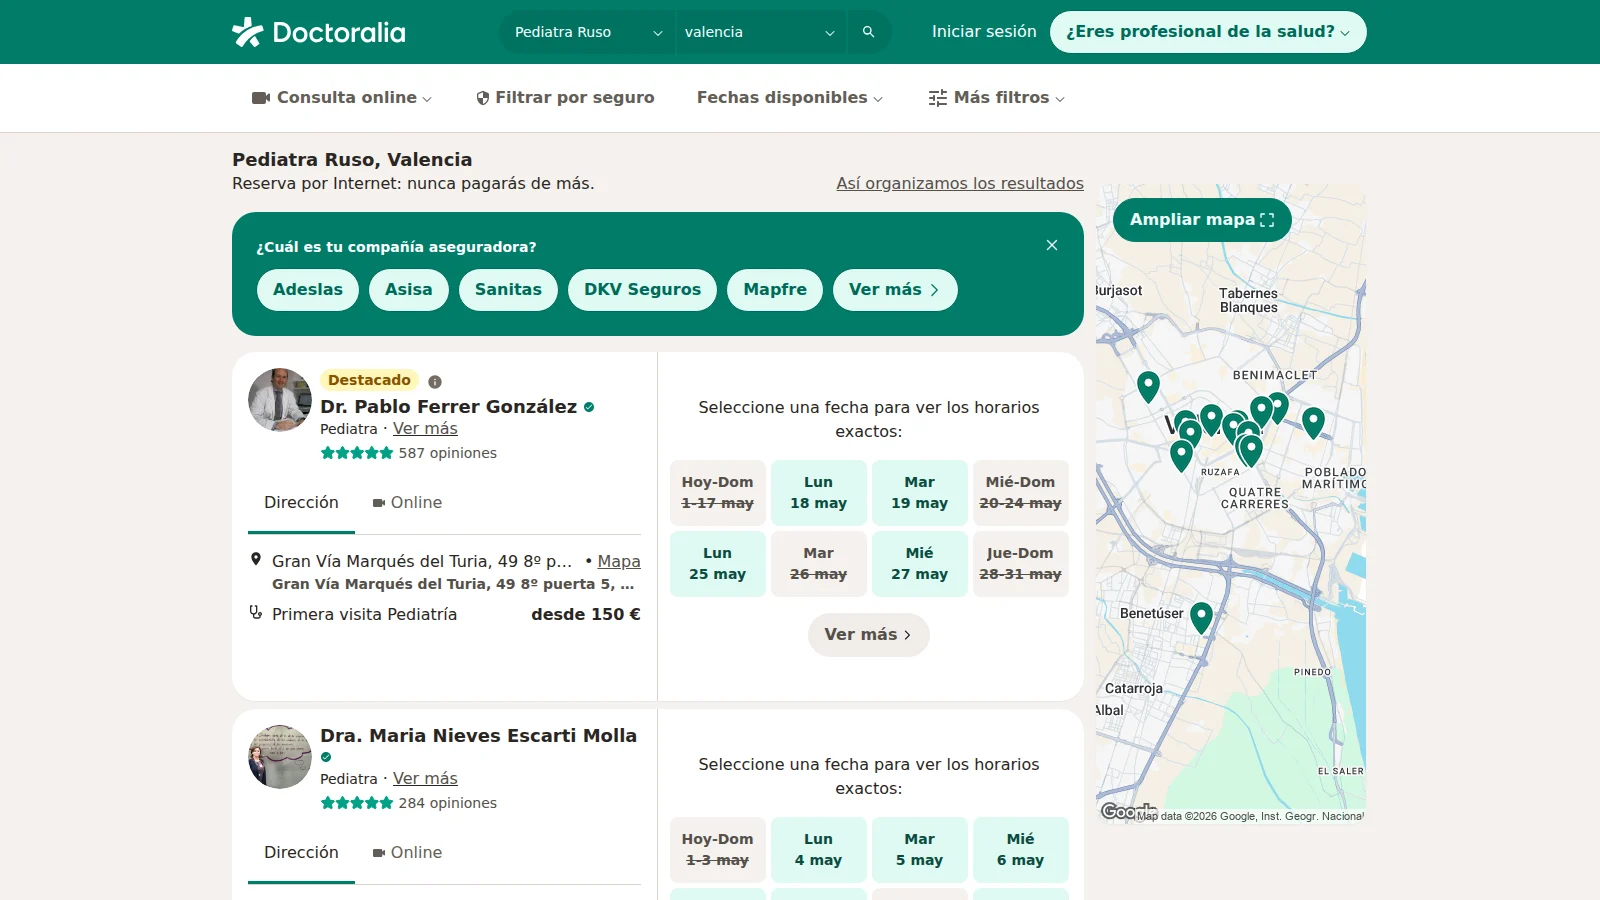Click the 'Pediatra Ruso, Valencia' heading

[x=352, y=160]
